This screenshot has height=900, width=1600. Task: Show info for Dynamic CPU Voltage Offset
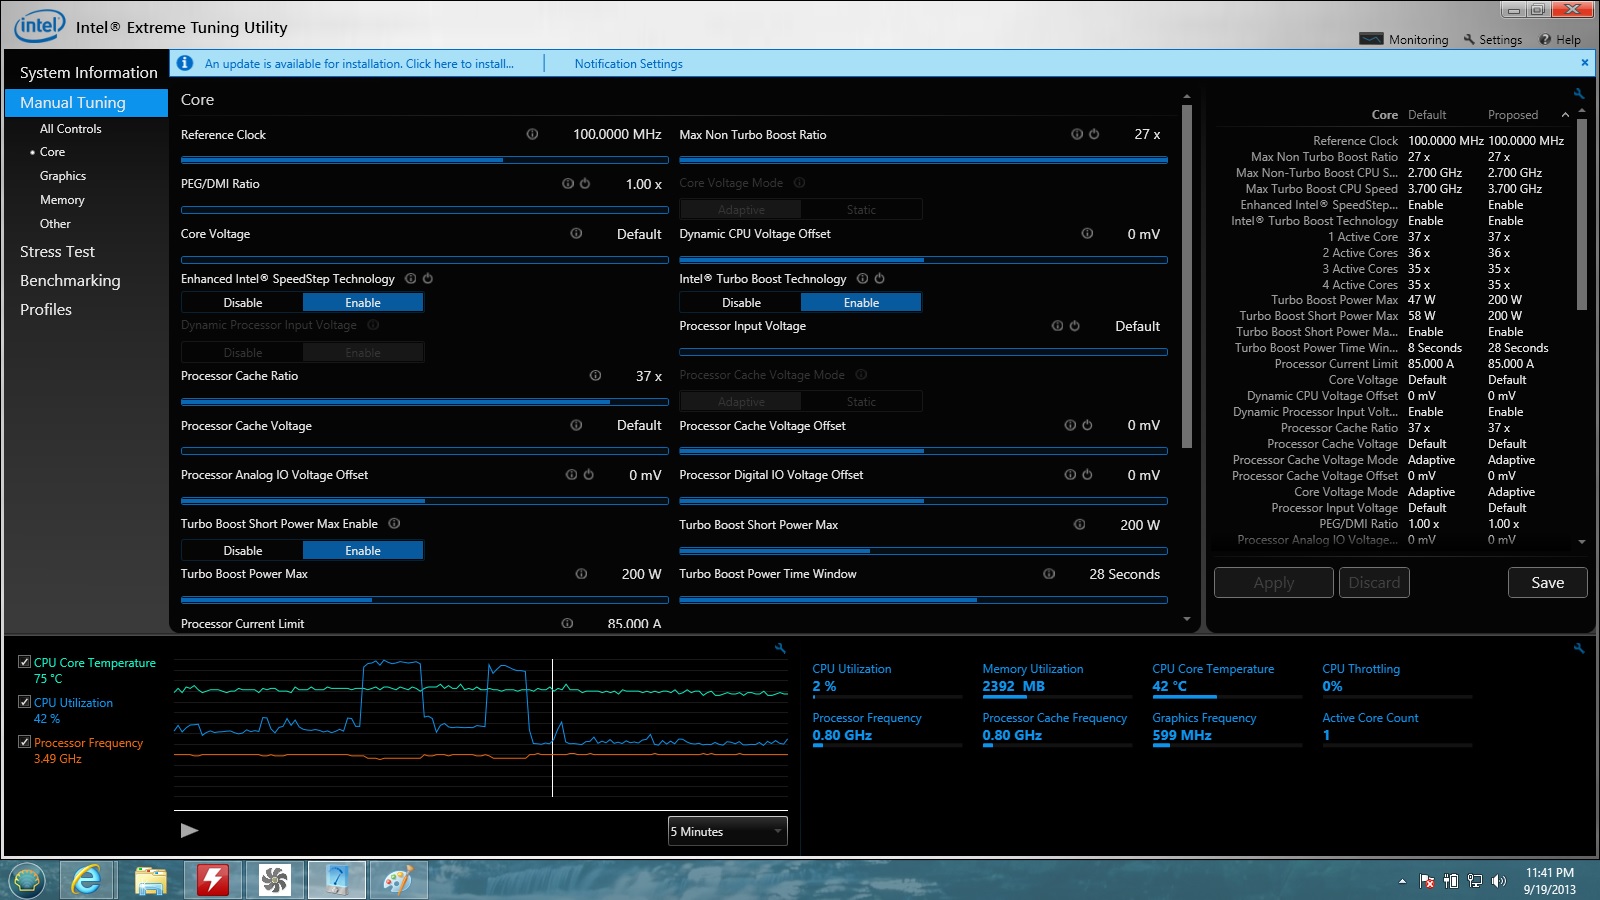1087,233
